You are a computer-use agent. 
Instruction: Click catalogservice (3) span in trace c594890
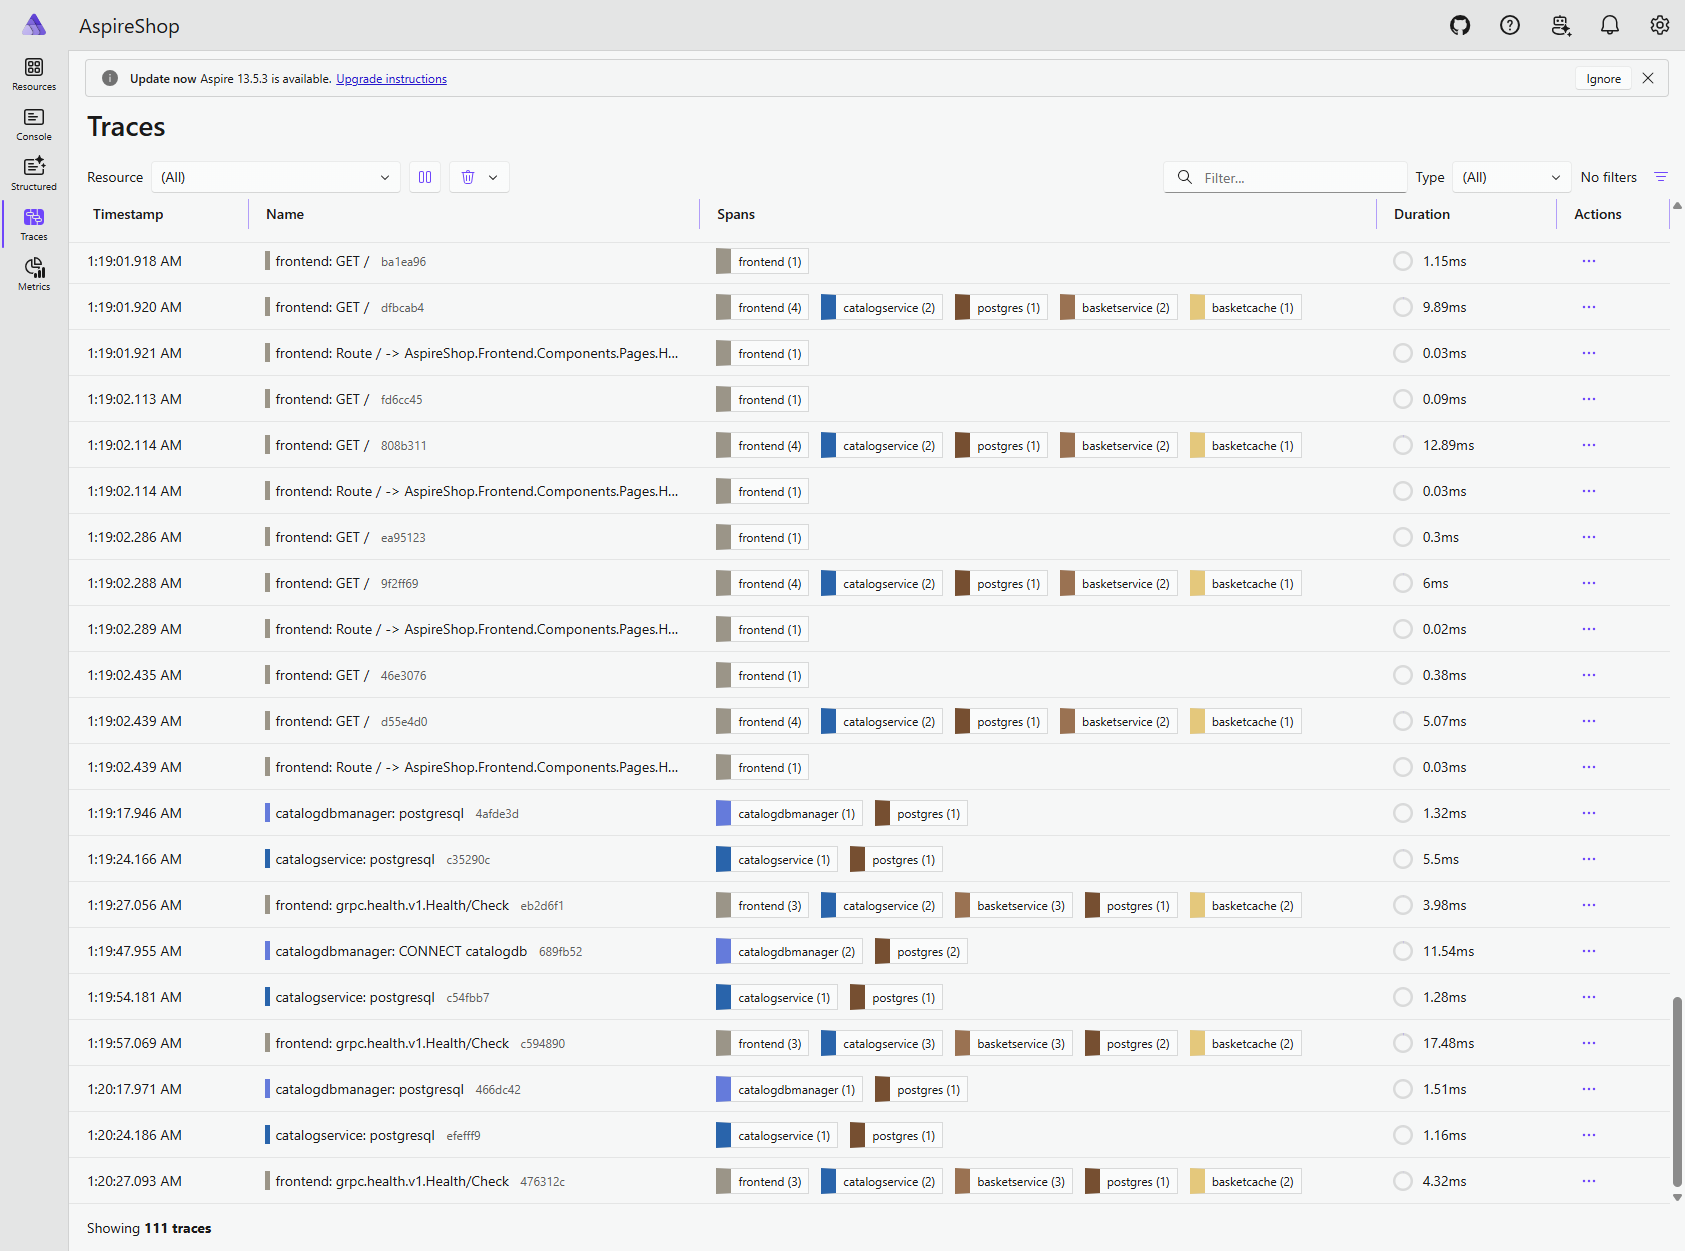pos(881,1043)
